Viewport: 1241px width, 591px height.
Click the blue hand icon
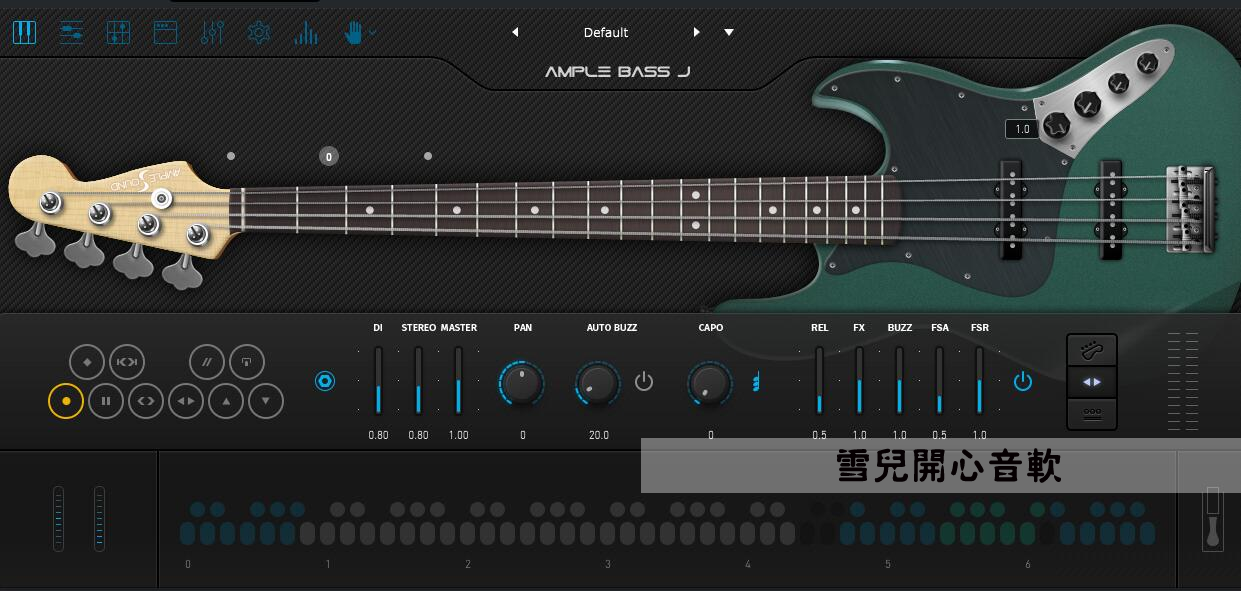(x=353, y=33)
